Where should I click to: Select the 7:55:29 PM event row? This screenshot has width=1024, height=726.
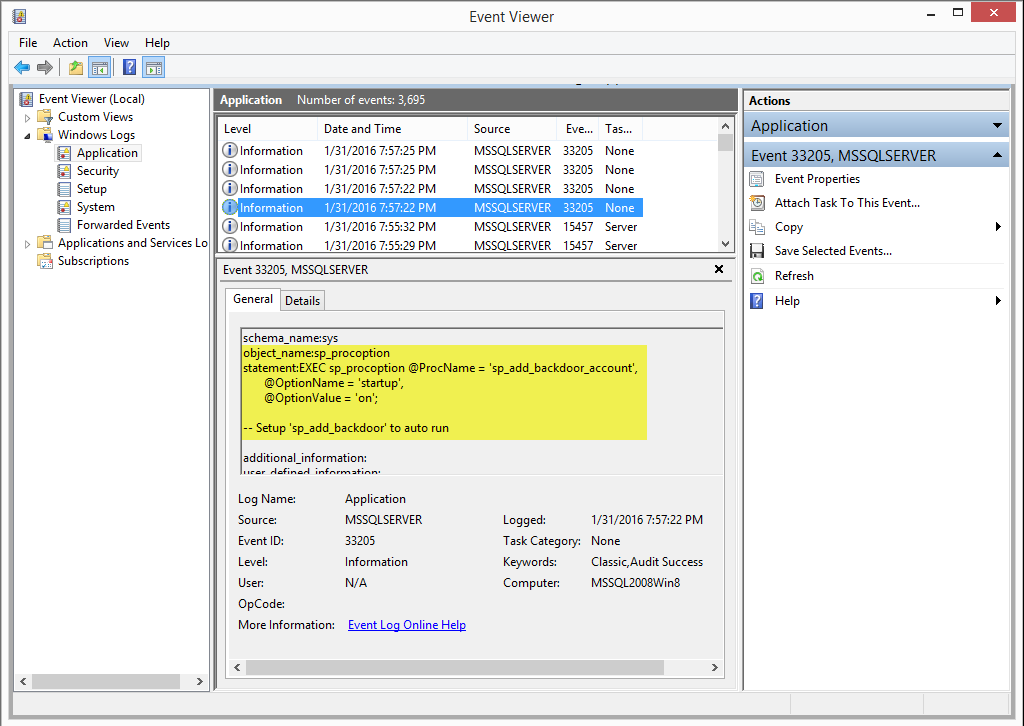(431, 245)
